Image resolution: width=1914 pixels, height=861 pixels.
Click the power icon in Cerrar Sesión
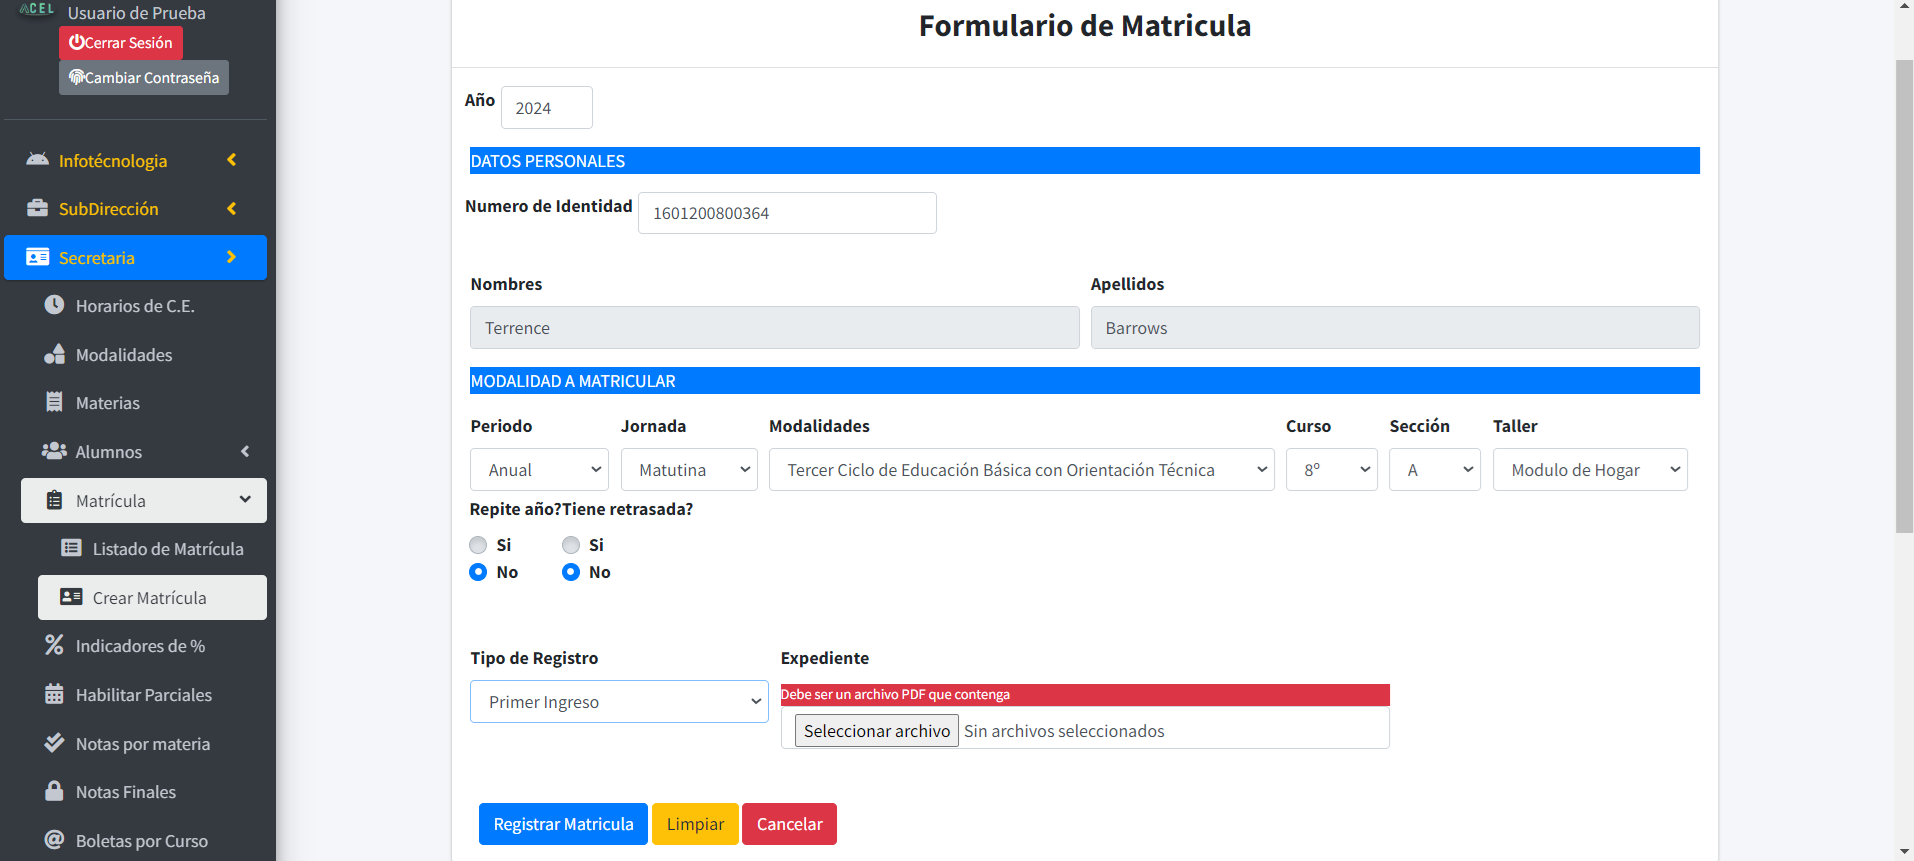76,42
